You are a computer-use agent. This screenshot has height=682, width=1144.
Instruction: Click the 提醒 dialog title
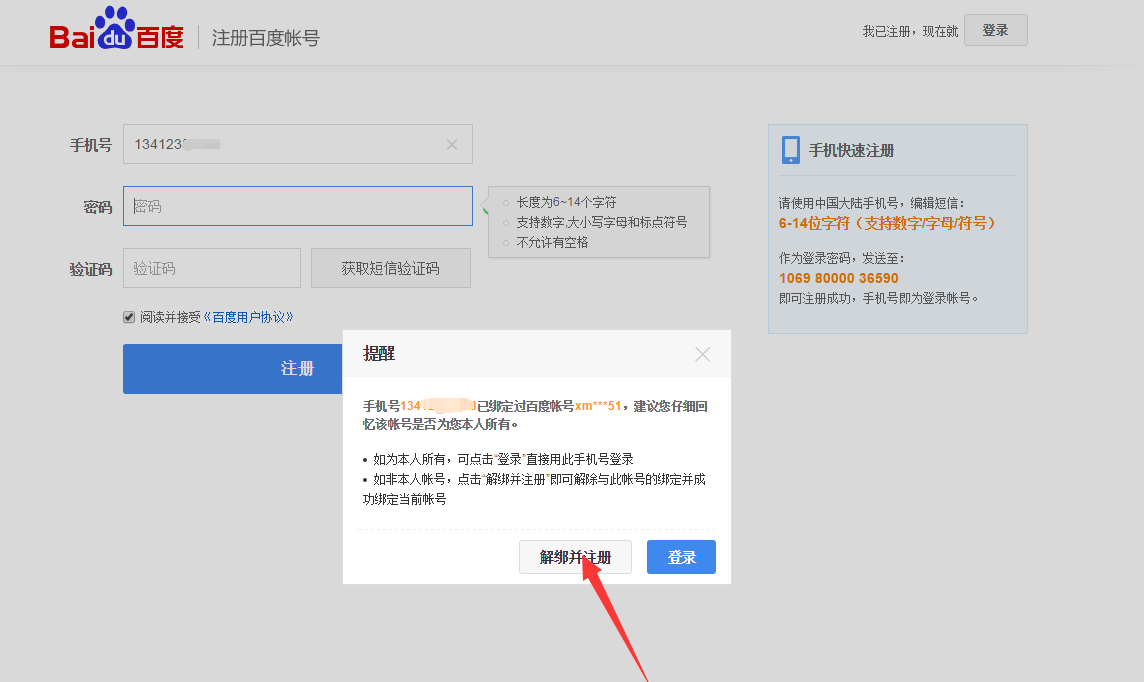point(379,354)
